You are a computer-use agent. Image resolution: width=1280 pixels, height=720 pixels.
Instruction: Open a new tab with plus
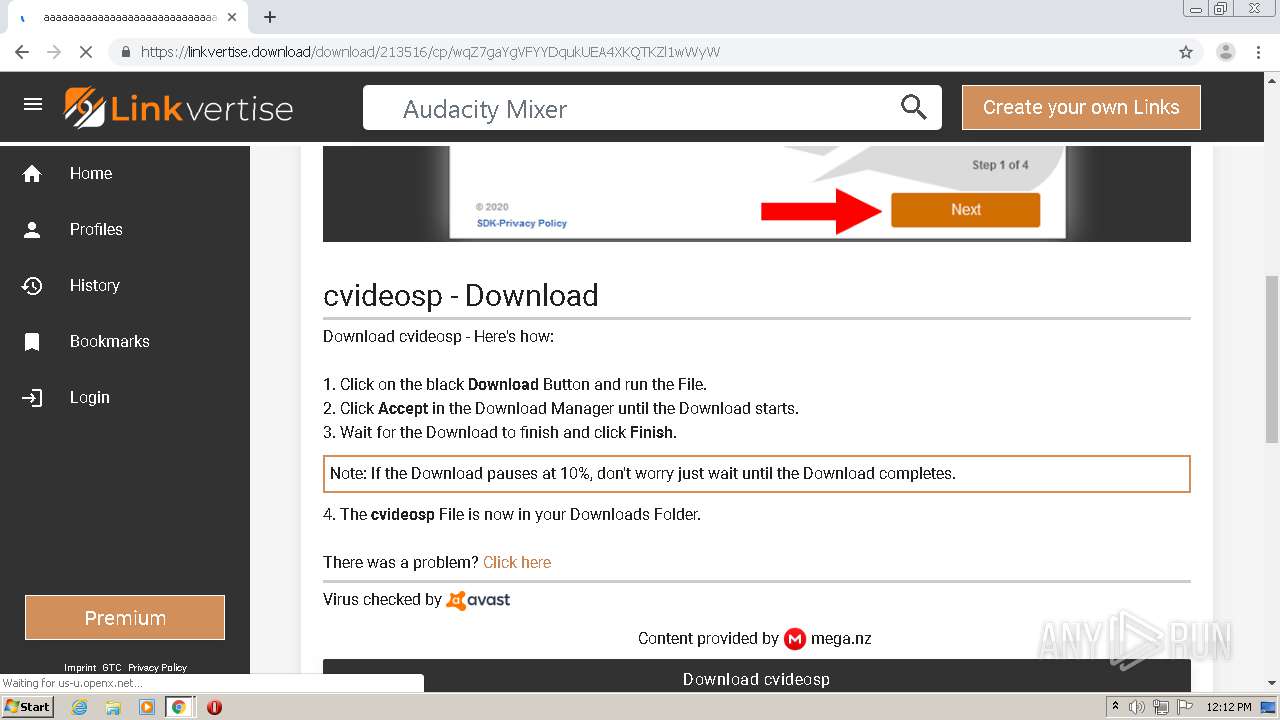[x=270, y=17]
